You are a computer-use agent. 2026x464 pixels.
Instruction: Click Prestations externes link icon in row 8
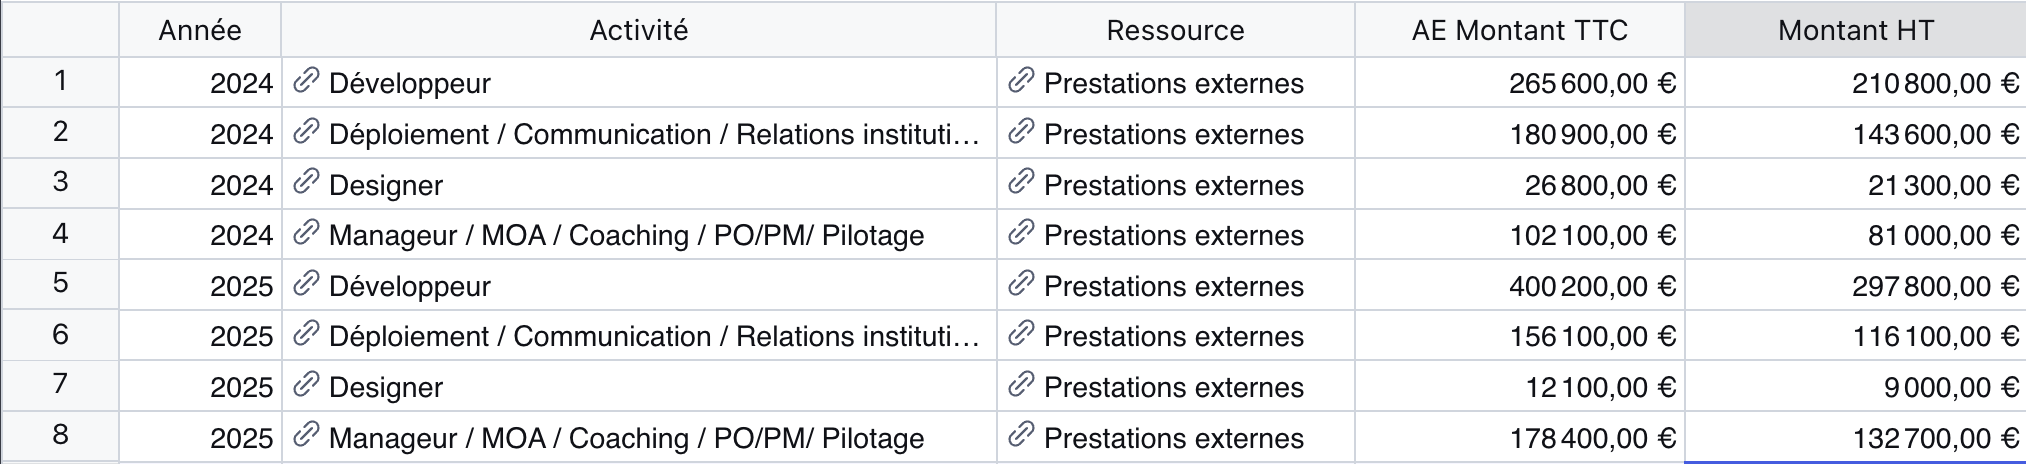coord(1021,436)
